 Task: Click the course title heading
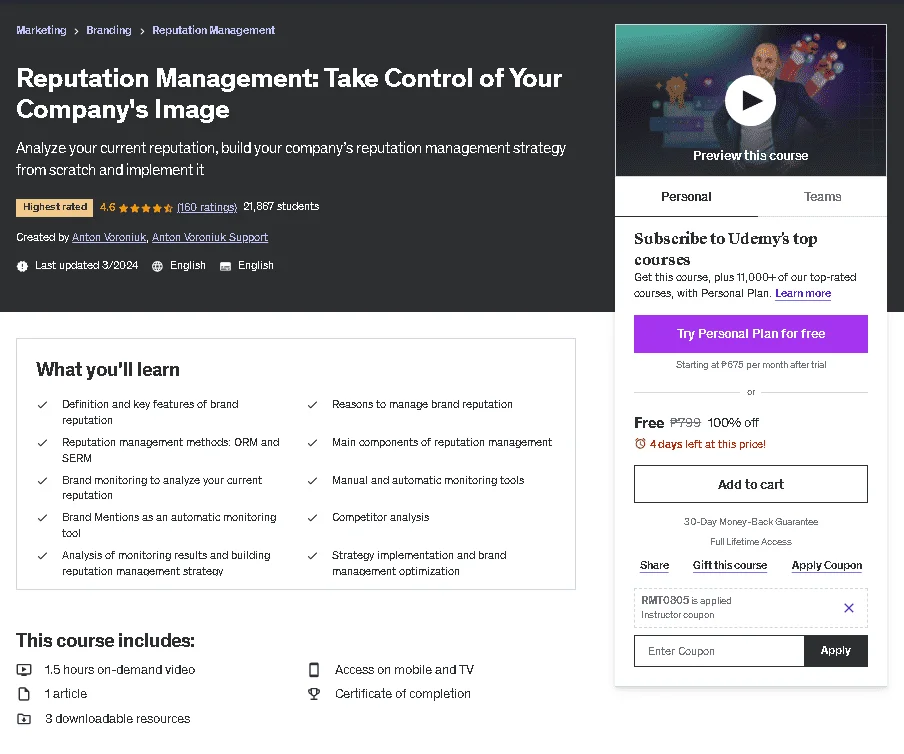[x=289, y=93]
